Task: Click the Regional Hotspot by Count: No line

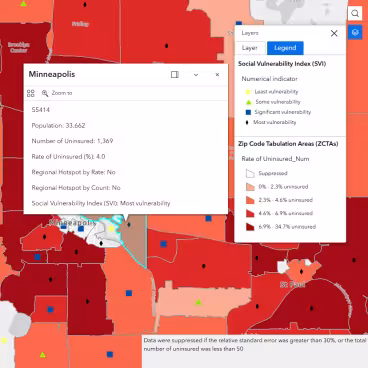Action: coord(76,188)
